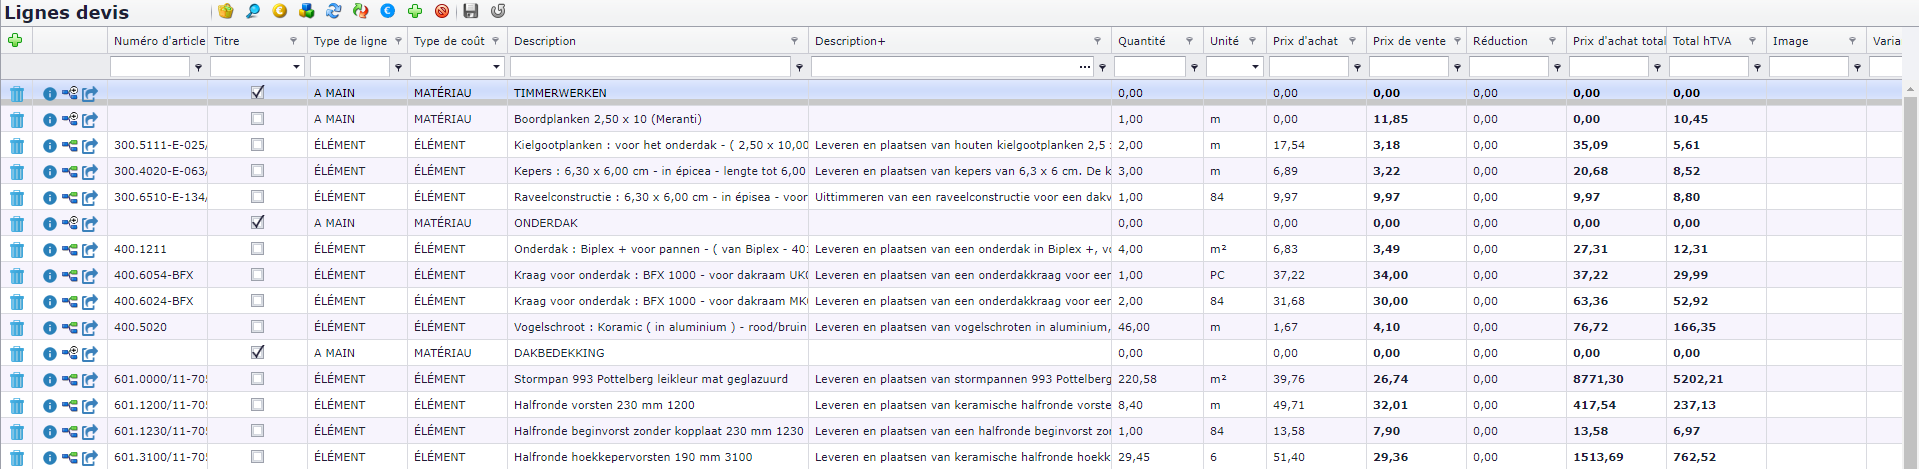Click the magnifying glass search icon
The height and width of the screenshot is (469, 1919).
click(253, 11)
